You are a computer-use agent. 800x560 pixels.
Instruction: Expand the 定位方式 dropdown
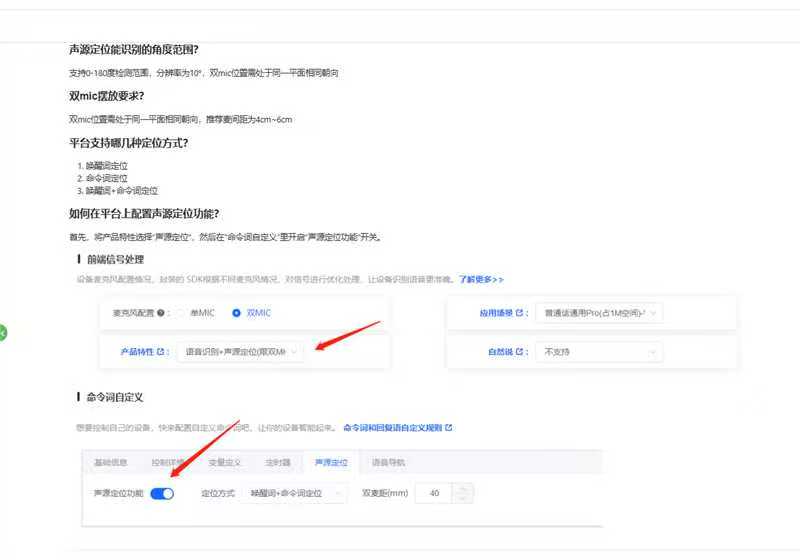[x=294, y=493]
